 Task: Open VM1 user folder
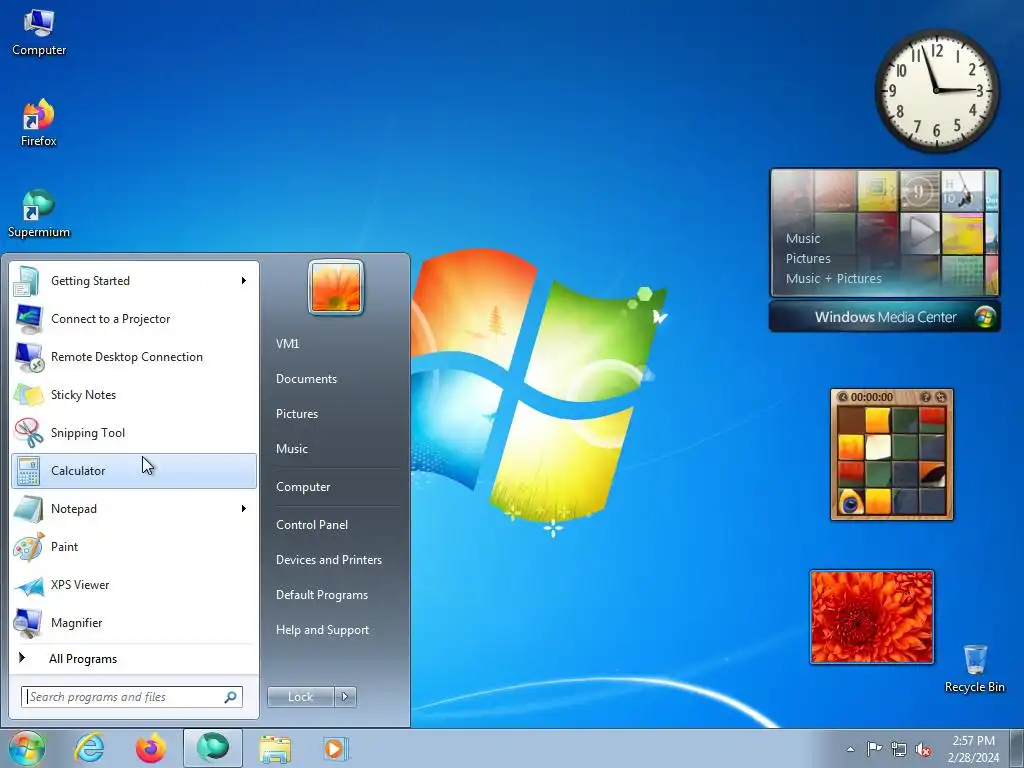(287, 344)
